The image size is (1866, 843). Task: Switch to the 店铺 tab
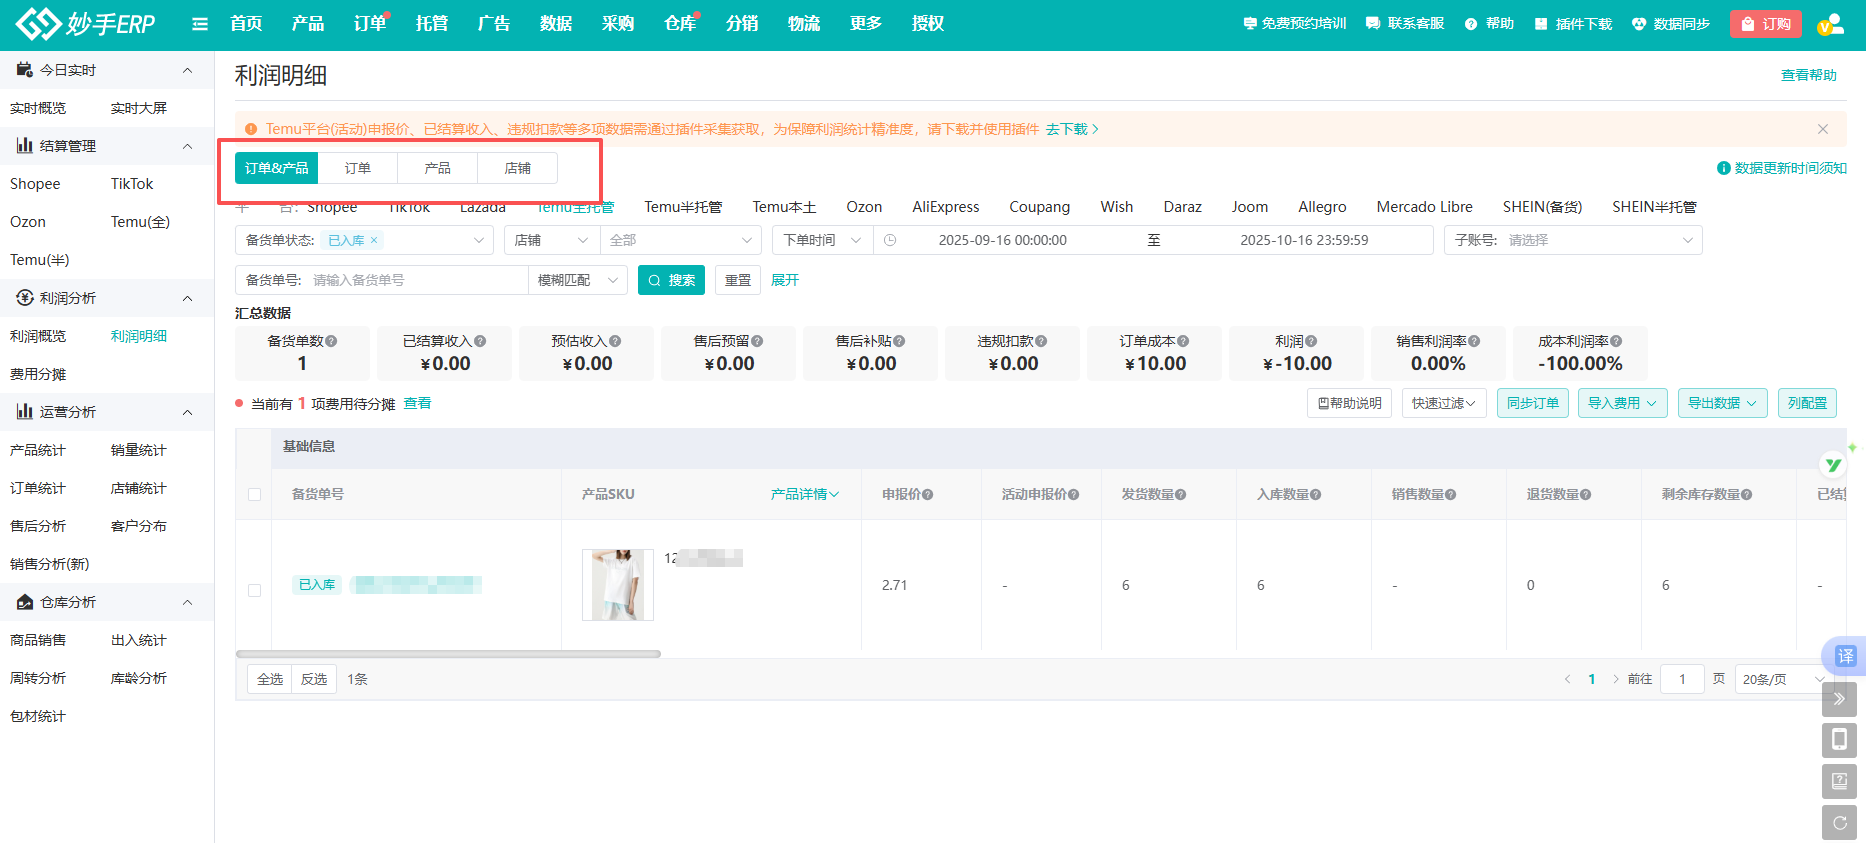[x=518, y=168]
